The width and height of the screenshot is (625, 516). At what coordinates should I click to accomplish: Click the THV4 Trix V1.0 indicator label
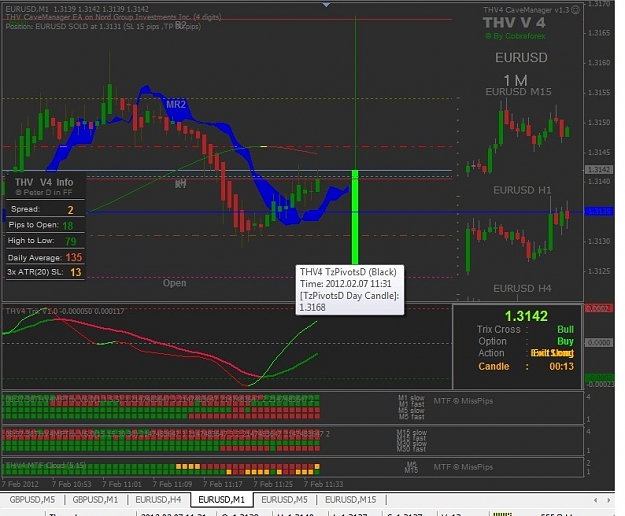(x=65, y=311)
